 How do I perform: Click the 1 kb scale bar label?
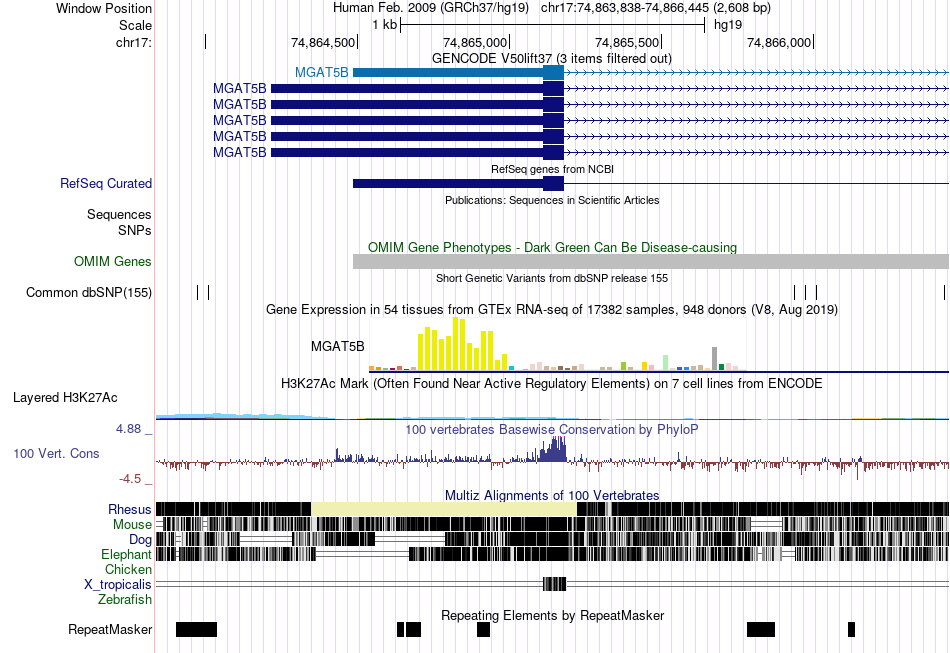pyautogui.click(x=384, y=25)
